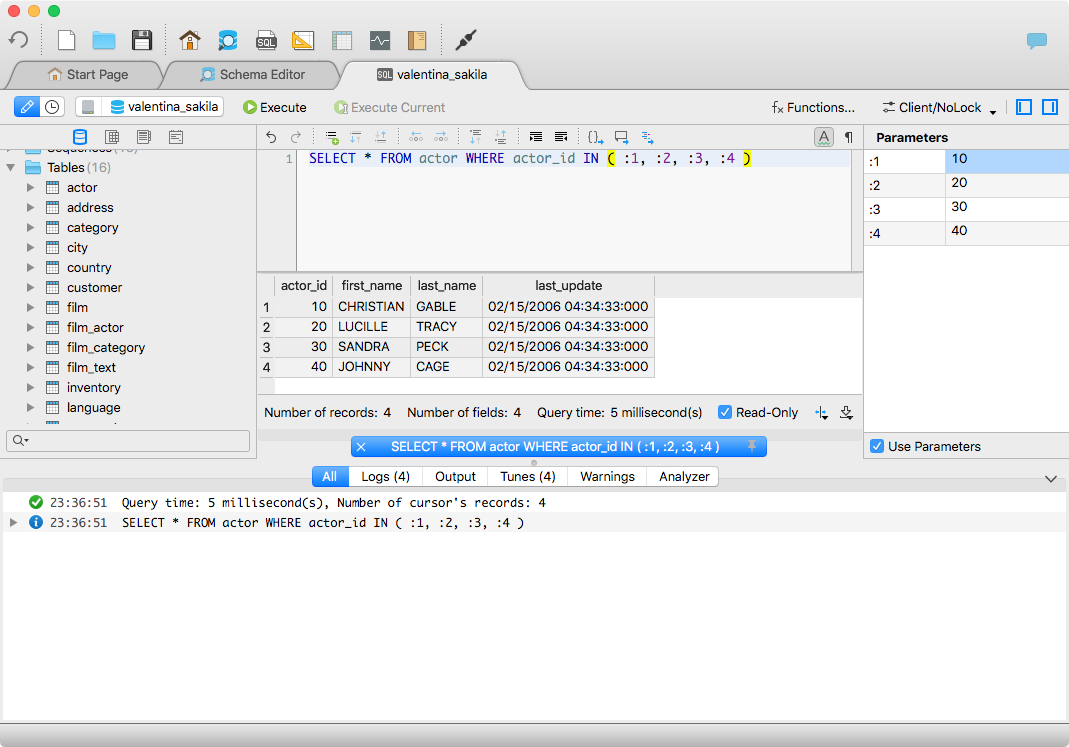This screenshot has width=1069, height=747.
Task: Switch to query edit pencil mode
Action: (x=27, y=107)
